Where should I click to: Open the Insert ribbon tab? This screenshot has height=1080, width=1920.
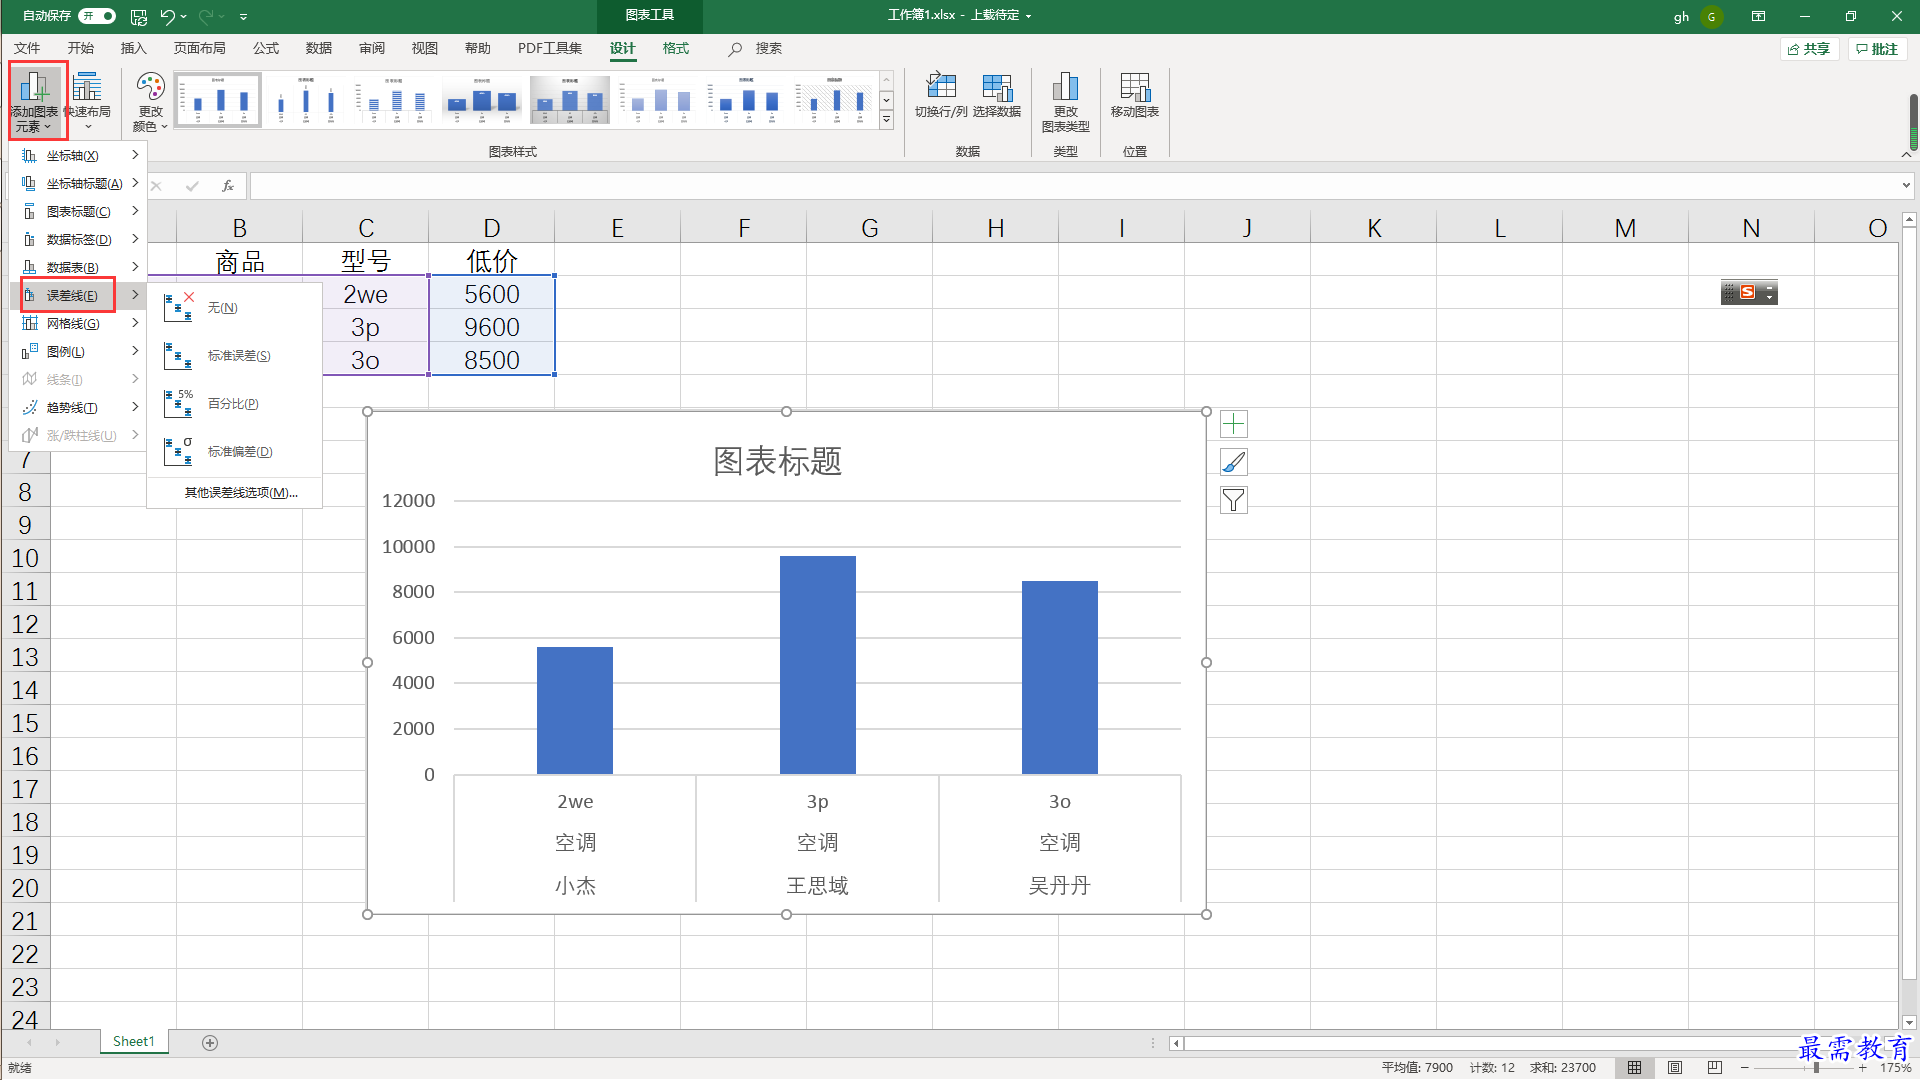pos(133,49)
